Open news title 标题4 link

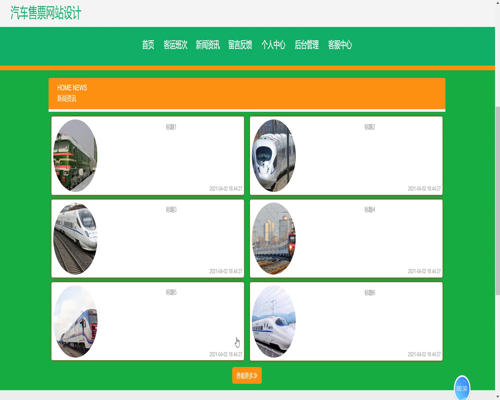(x=370, y=210)
